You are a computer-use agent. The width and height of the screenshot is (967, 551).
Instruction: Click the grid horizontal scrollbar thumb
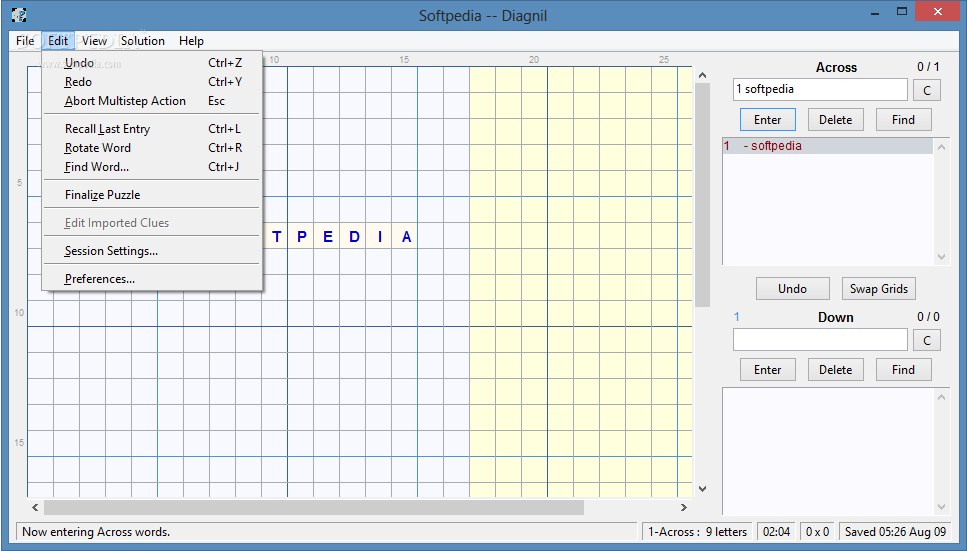[314, 507]
